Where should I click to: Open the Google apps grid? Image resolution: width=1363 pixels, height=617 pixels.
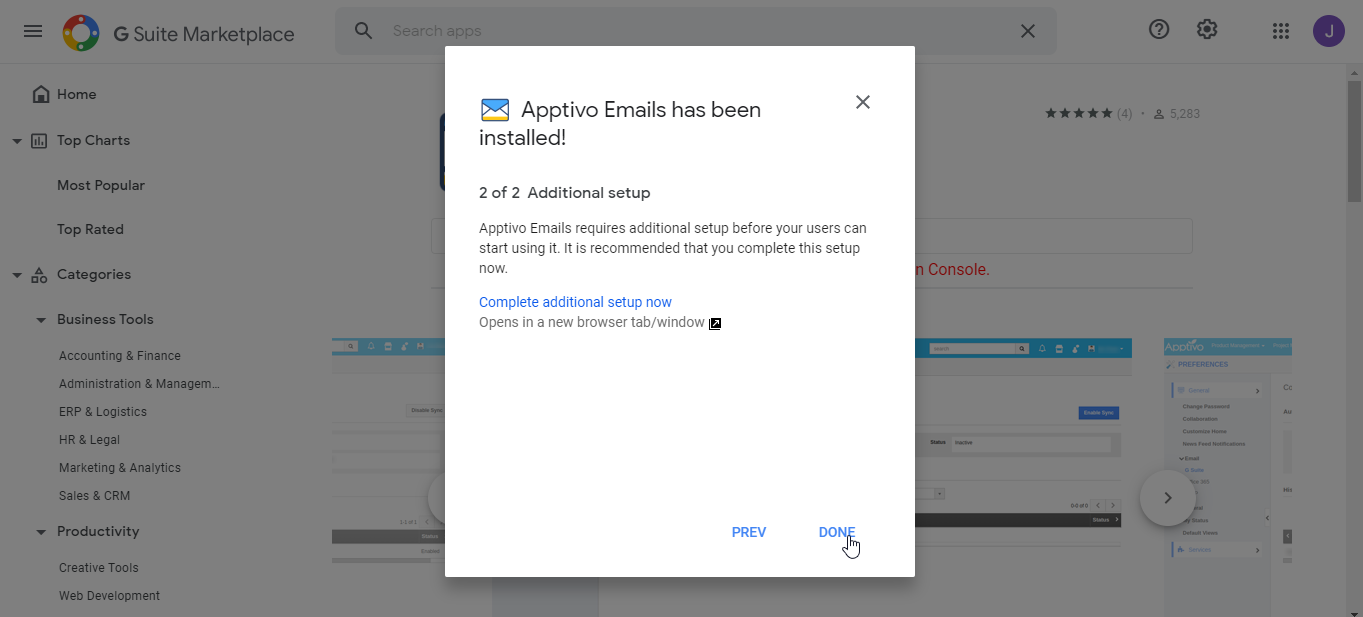point(1281,31)
